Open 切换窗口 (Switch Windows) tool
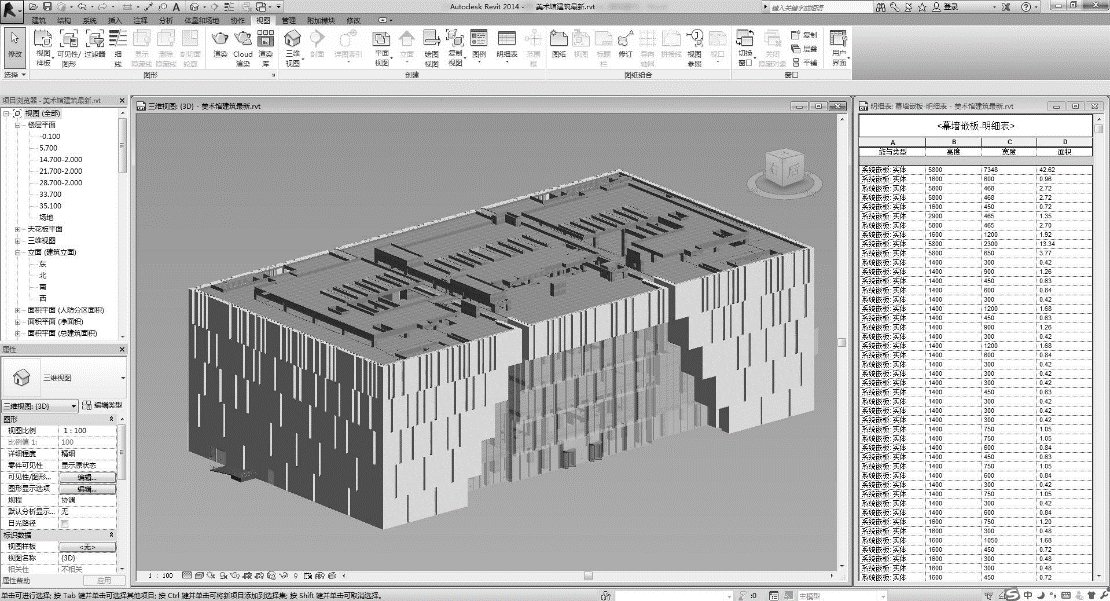 (745, 47)
